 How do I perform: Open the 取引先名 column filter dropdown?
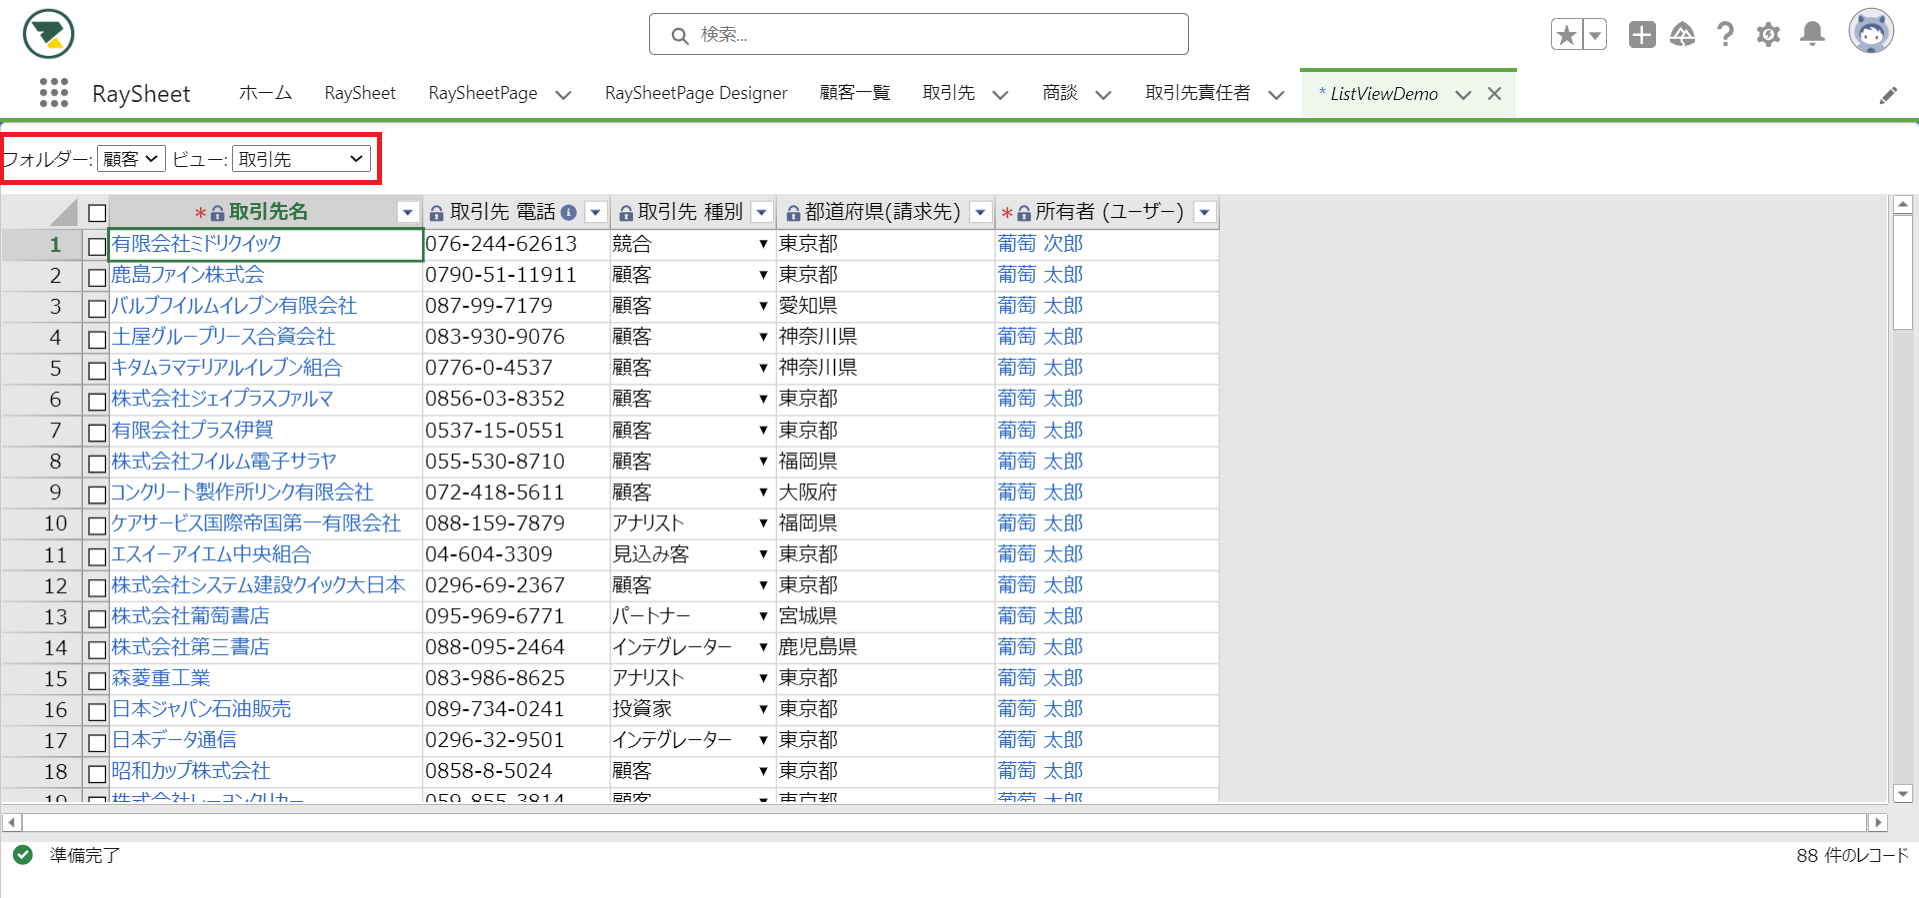coord(407,212)
